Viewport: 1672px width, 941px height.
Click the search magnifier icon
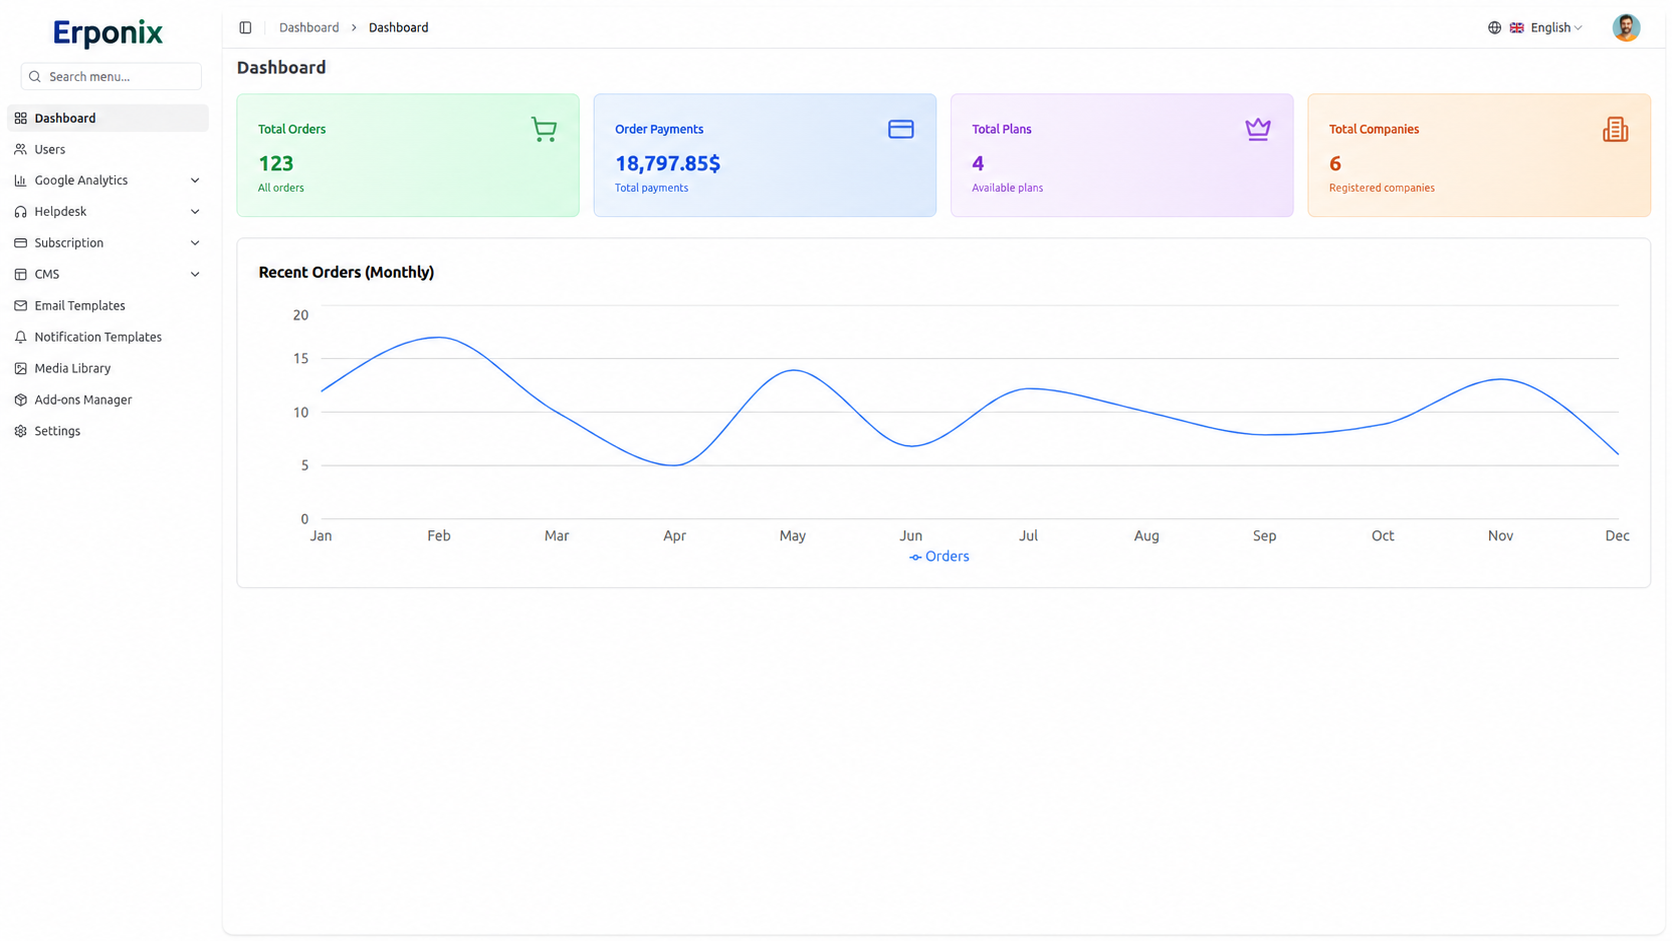click(x=35, y=76)
